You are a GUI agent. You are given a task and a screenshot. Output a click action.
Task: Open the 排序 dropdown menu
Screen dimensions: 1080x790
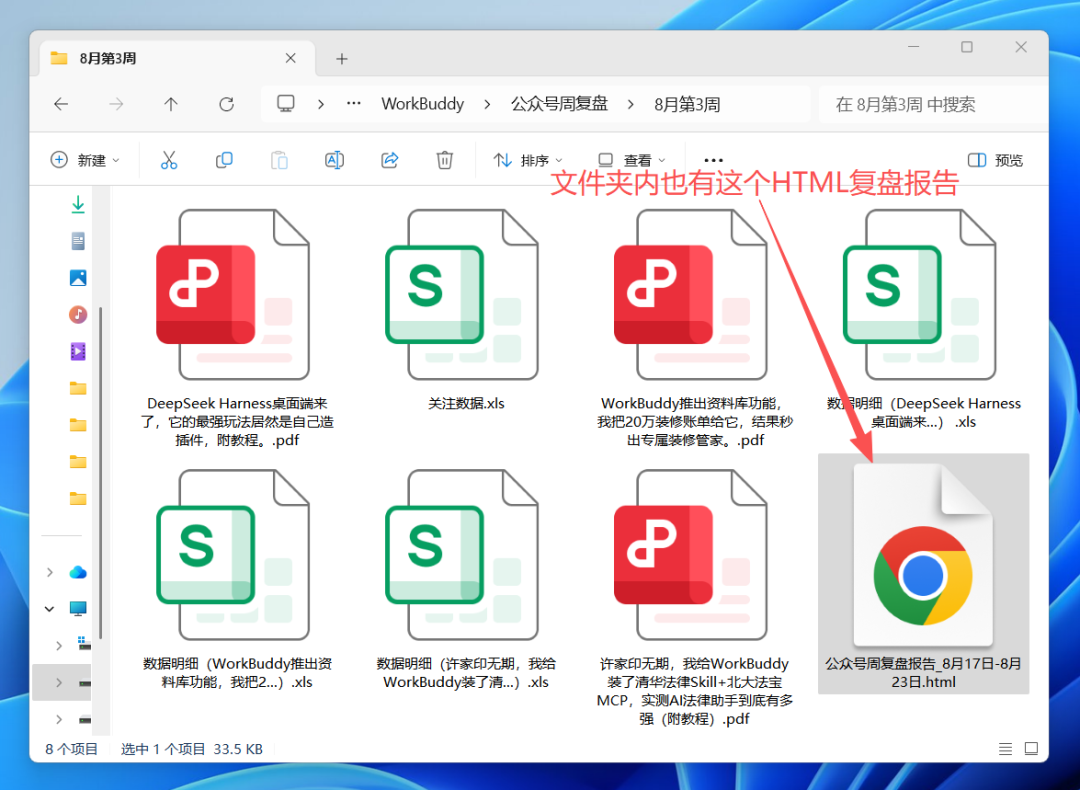[528, 160]
